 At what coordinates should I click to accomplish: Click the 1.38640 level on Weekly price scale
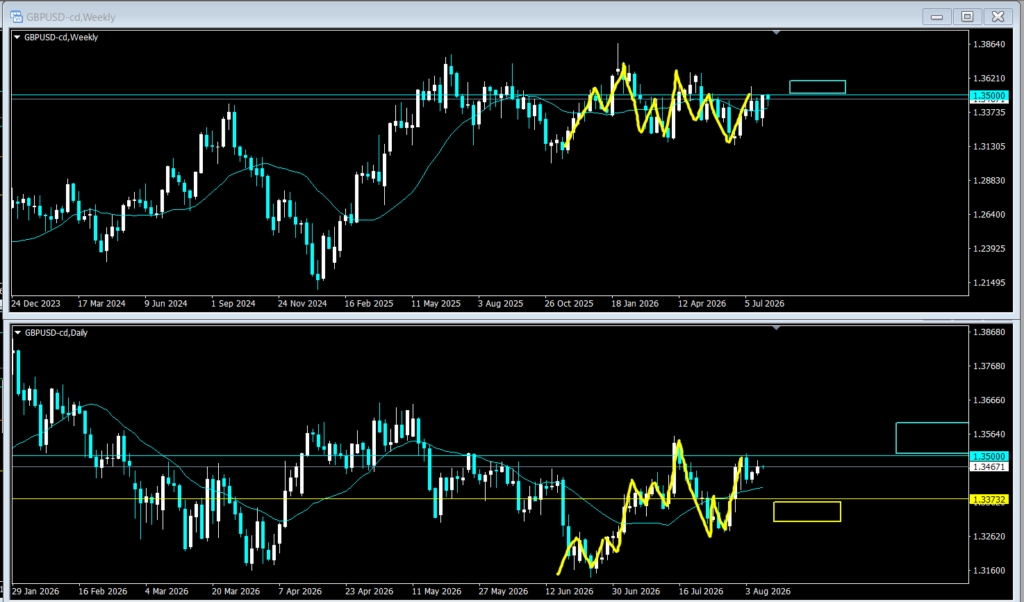pos(988,44)
